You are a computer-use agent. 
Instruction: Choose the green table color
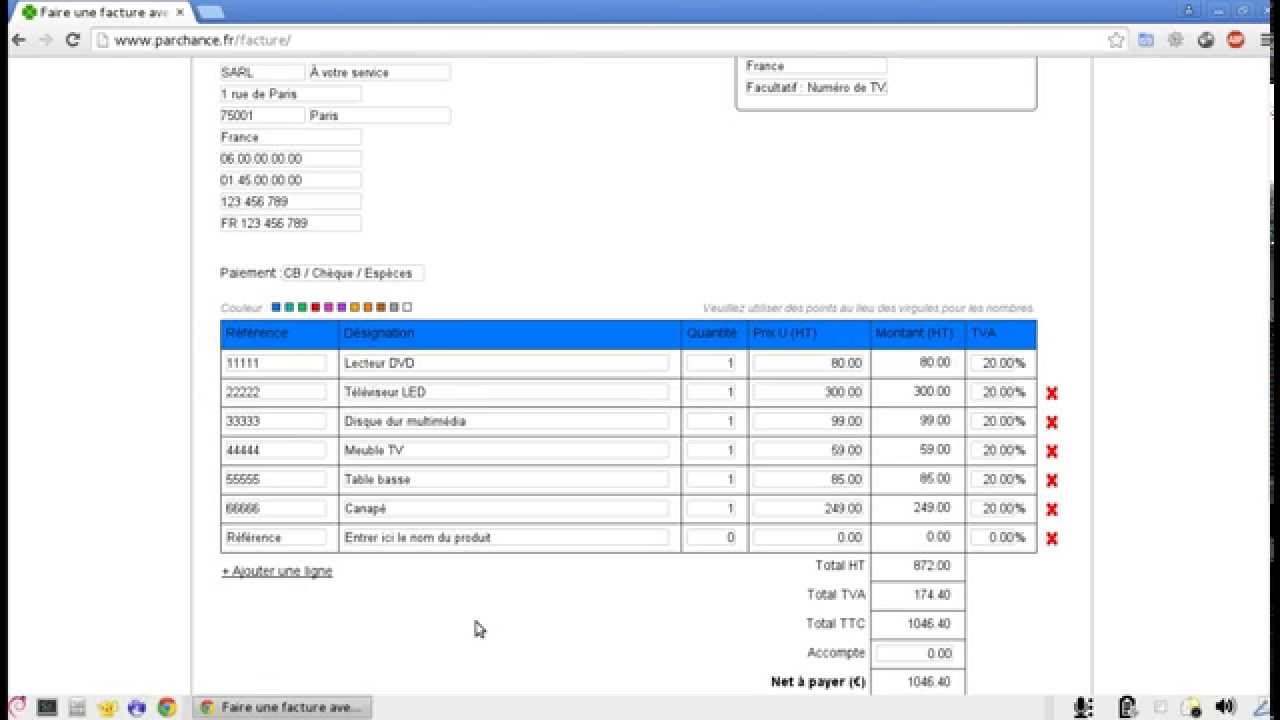tap(302, 308)
